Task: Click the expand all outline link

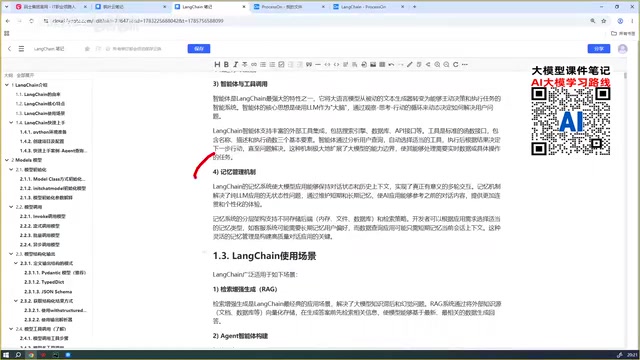Action: [x=25, y=75]
